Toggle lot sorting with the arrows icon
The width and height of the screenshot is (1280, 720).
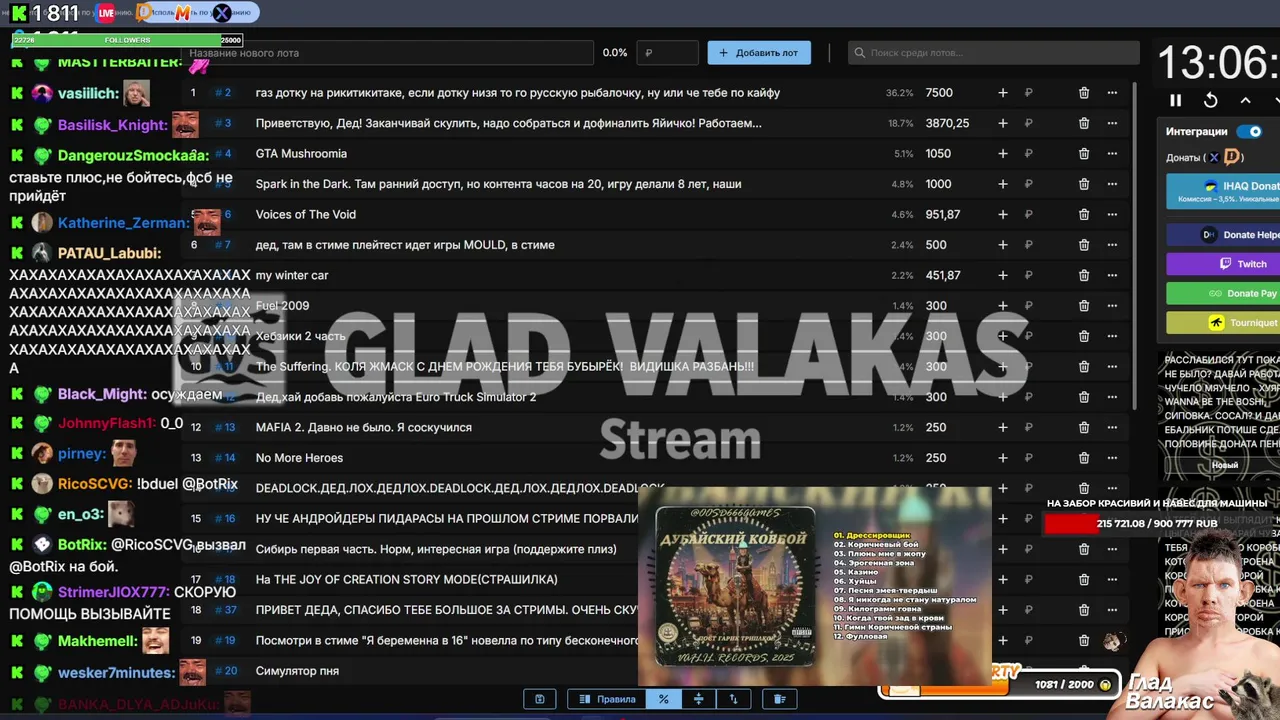pyautogui.click(x=733, y=699)
